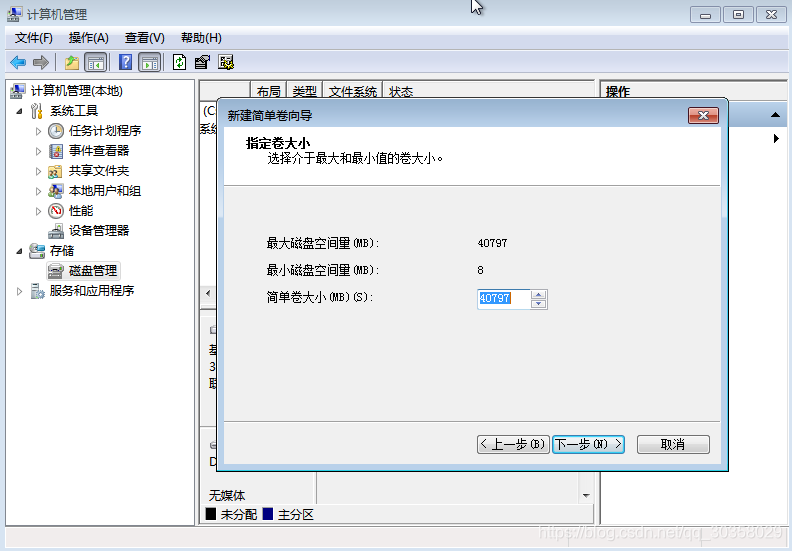The height and width of the screenshot is (551, 792).
Task: Expand the 性能 node
Action: click(38, 211)
